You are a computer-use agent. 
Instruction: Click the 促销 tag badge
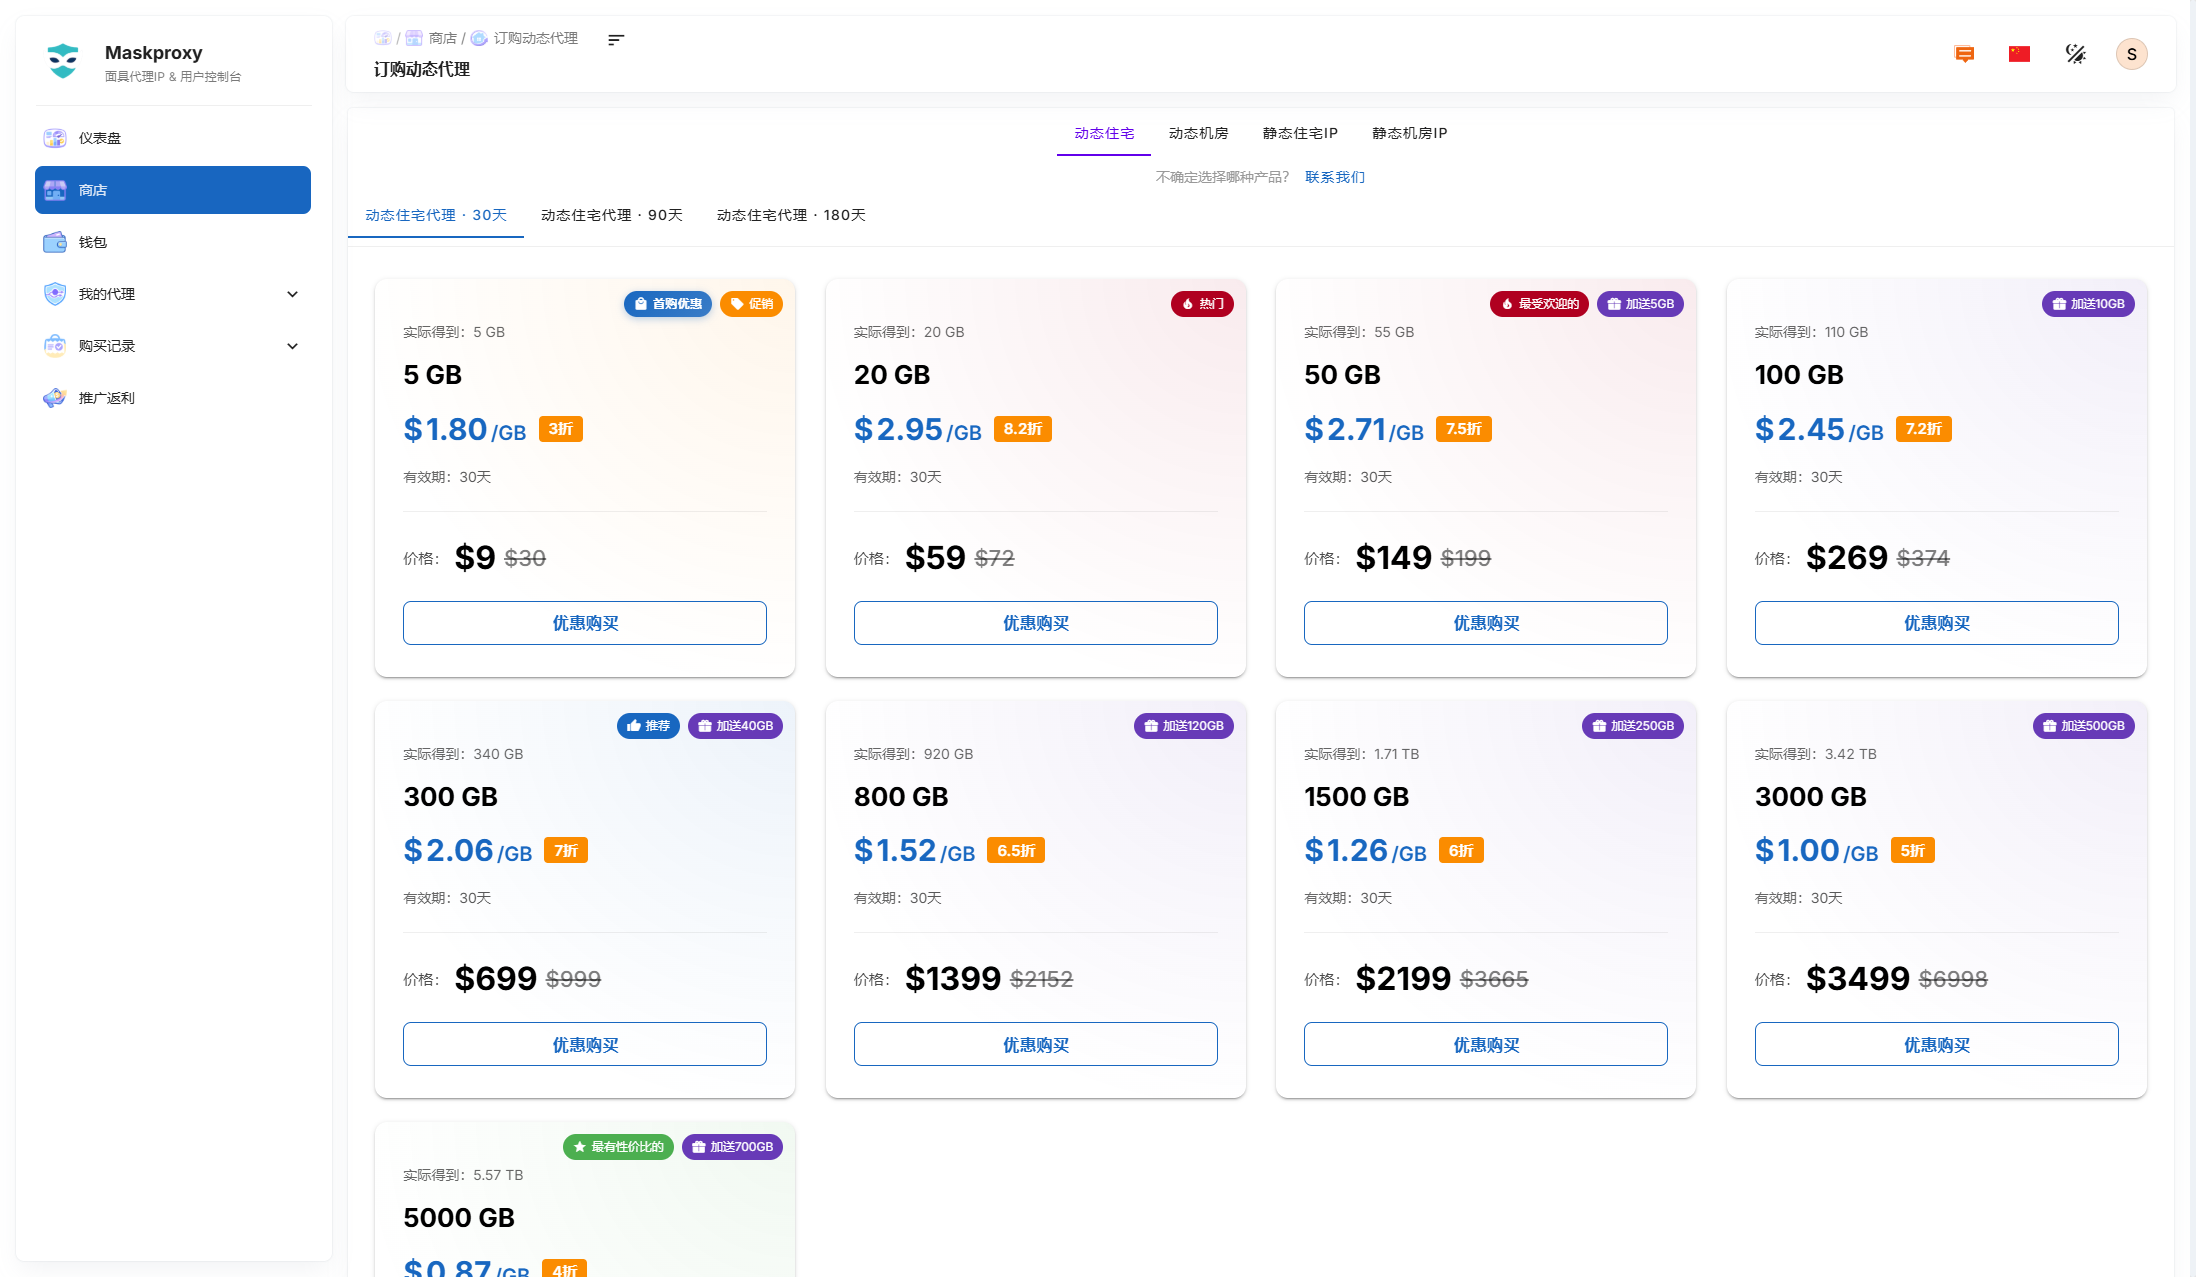(751, 304)
